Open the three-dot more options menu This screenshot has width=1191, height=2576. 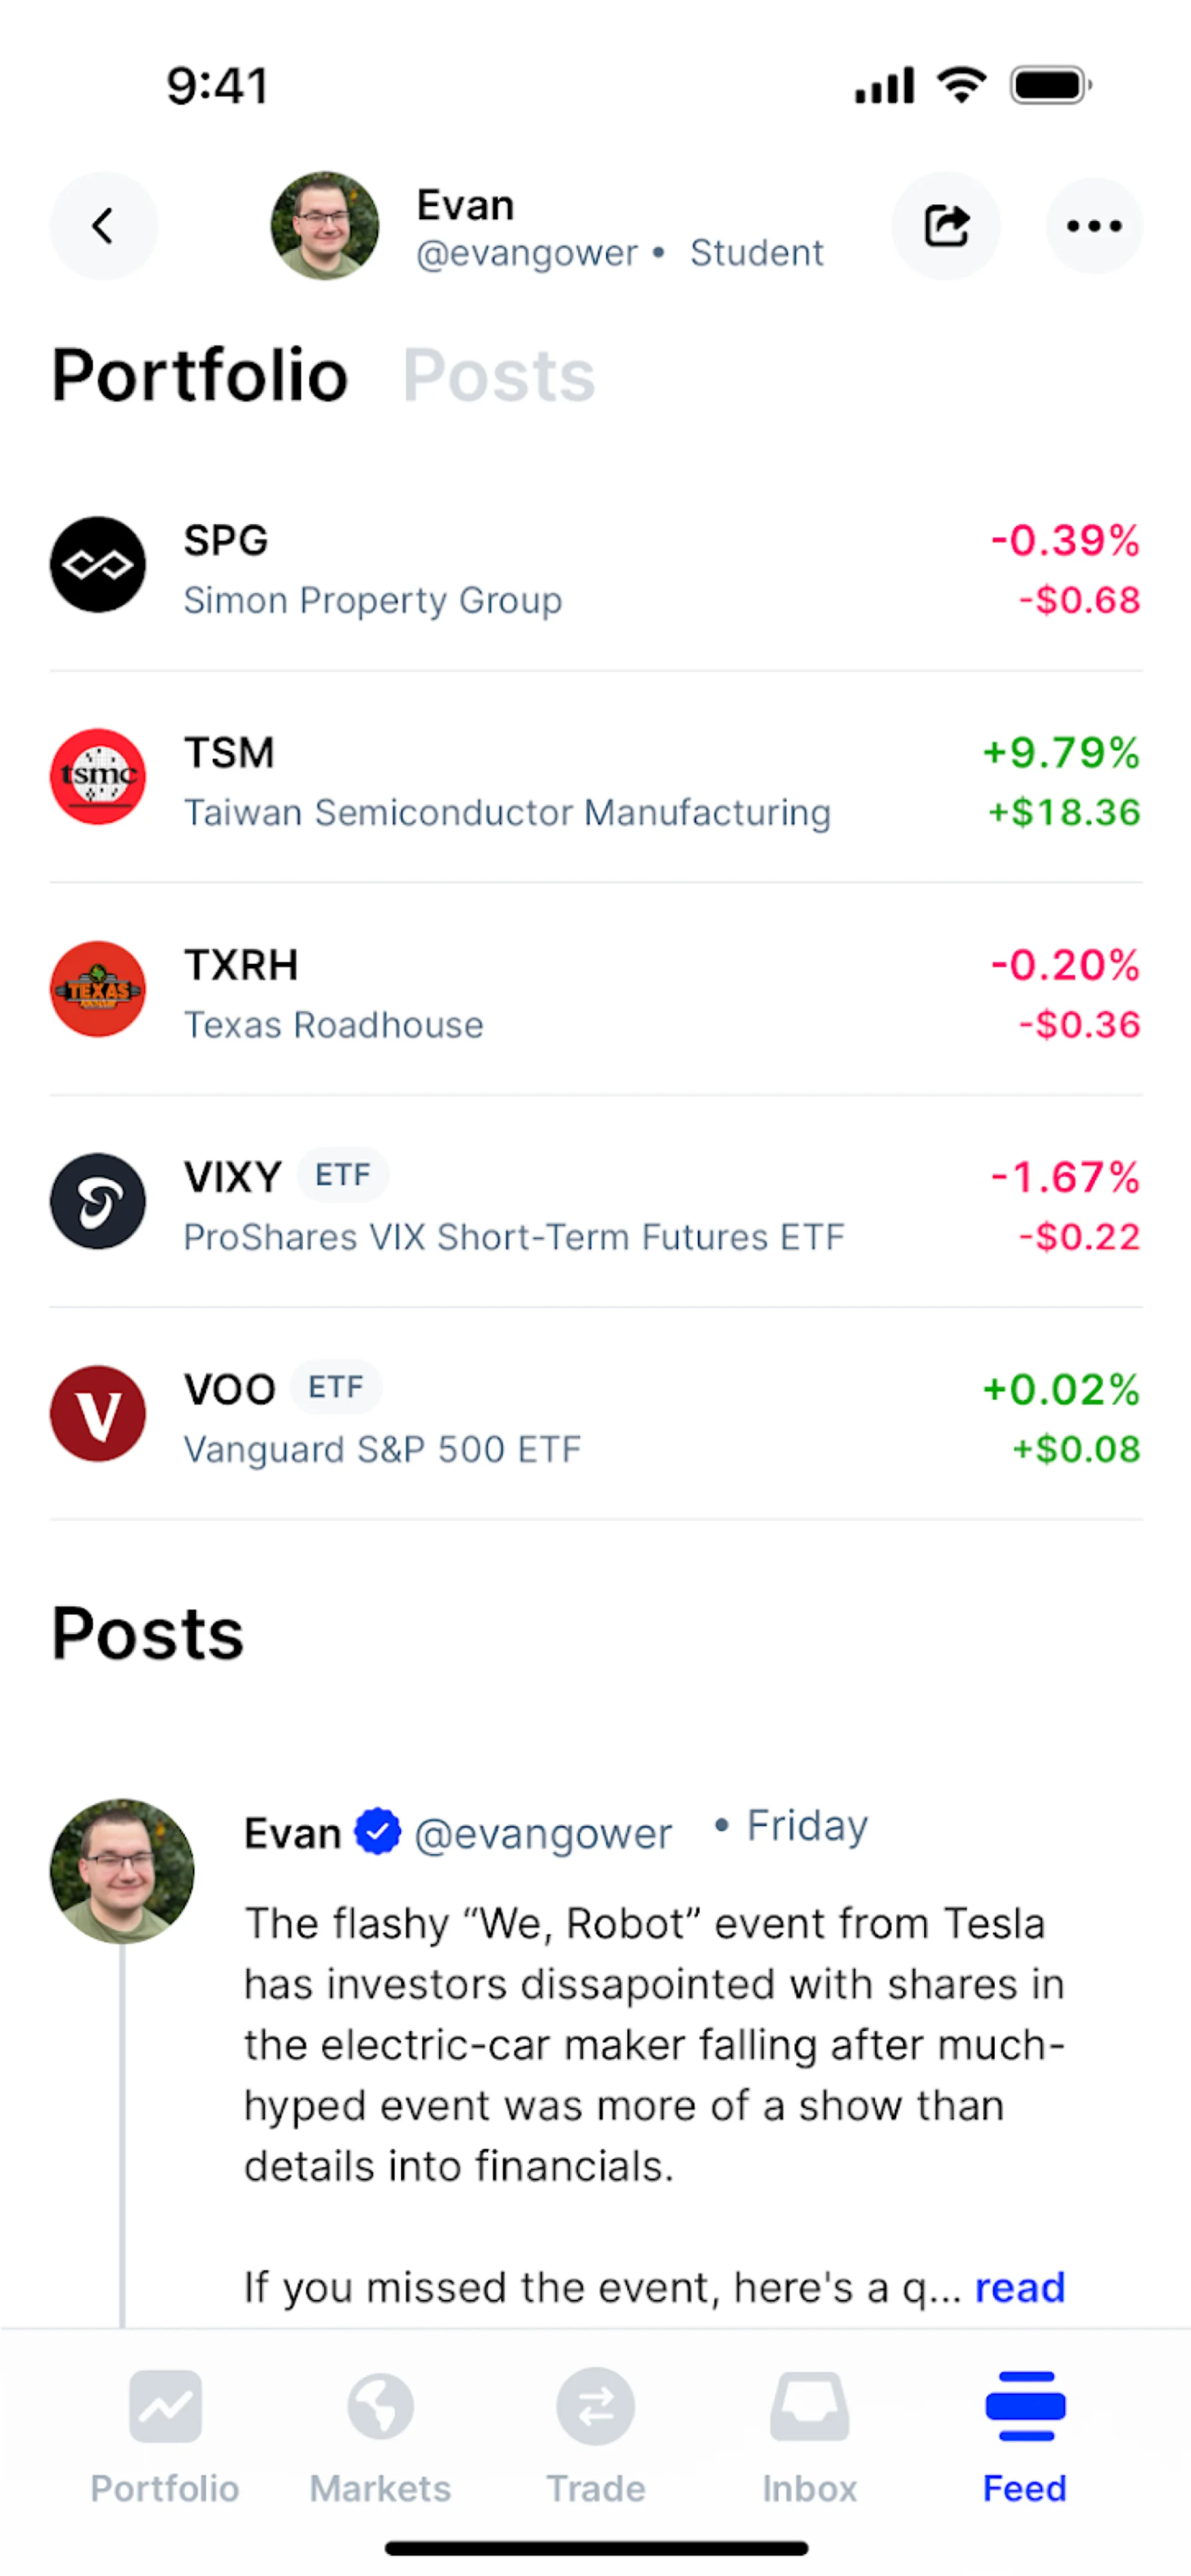coord(1094,226)
